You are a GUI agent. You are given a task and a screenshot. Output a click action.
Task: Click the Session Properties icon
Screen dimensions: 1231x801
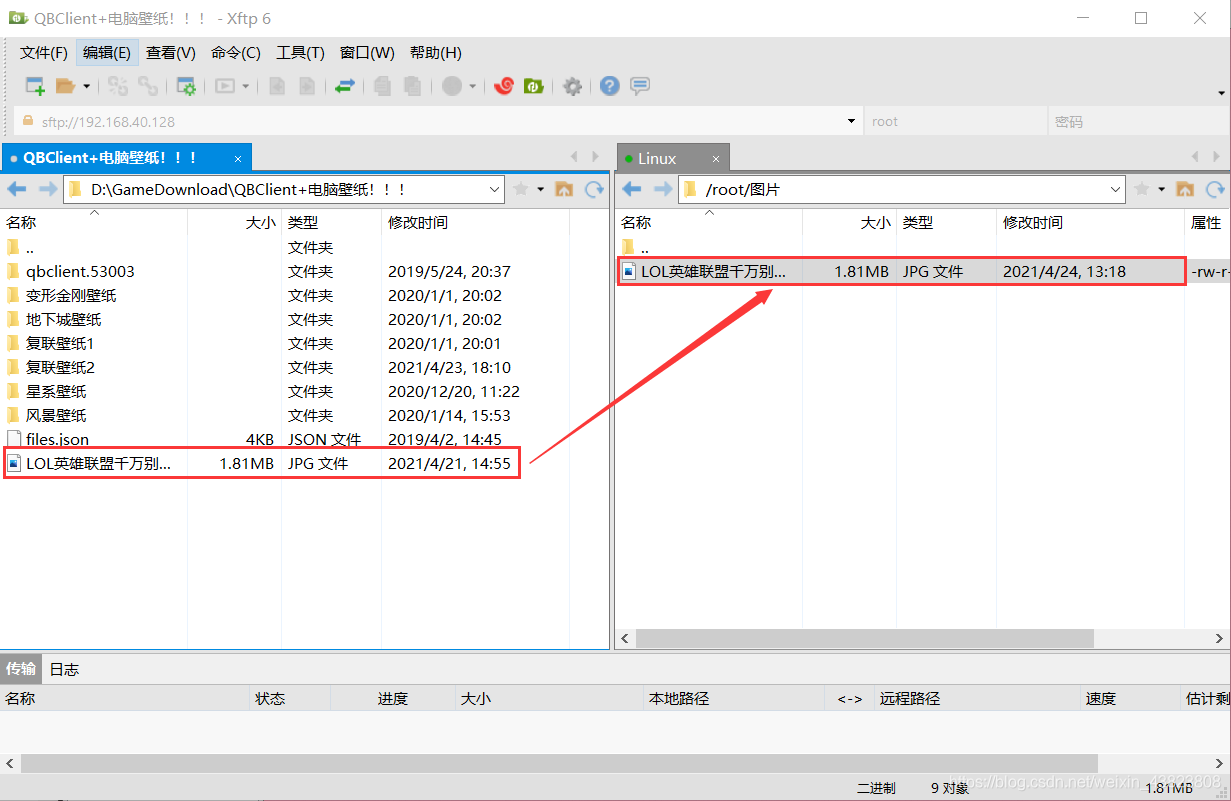(x=186, y=87)
